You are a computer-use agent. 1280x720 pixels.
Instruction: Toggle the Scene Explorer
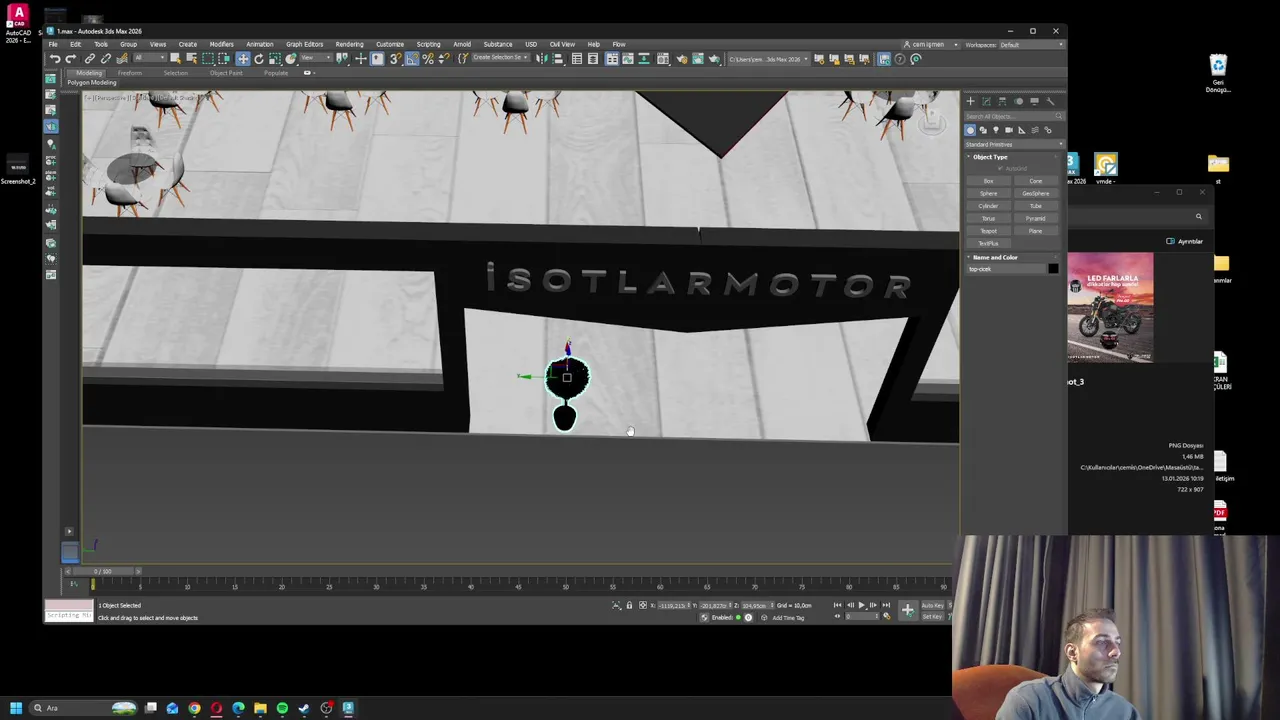click(577, 58)
